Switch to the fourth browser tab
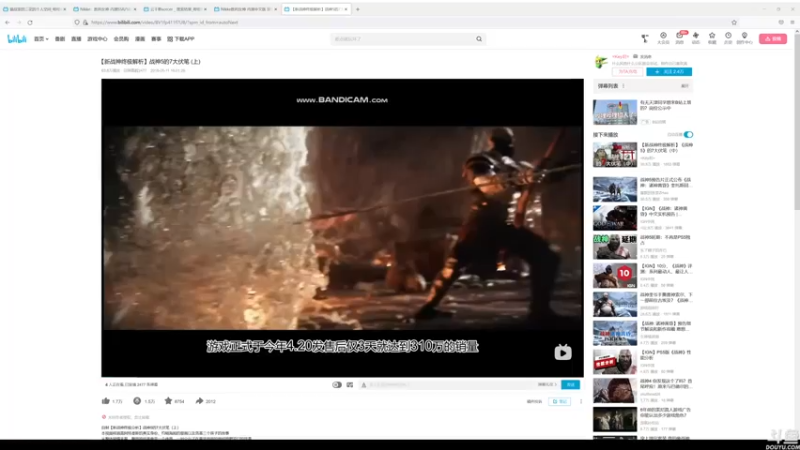This screenshot has height=450, width=800. pyautogui.click(x=245, y=9)
